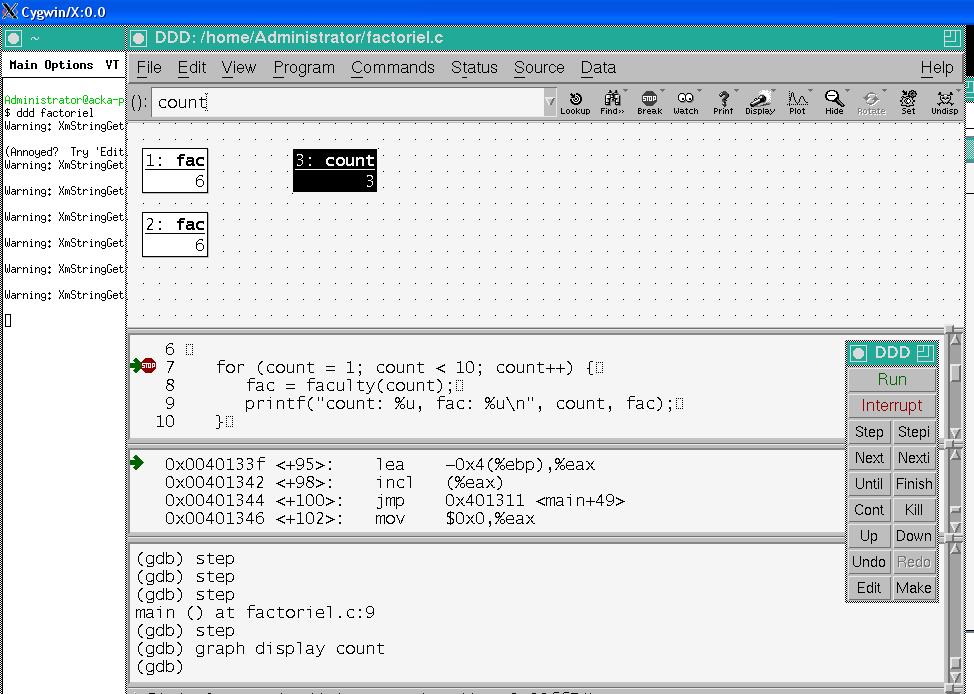Click the Hide toolbar icon
This screenshot has height=694, width=974.
click(834, 103)
